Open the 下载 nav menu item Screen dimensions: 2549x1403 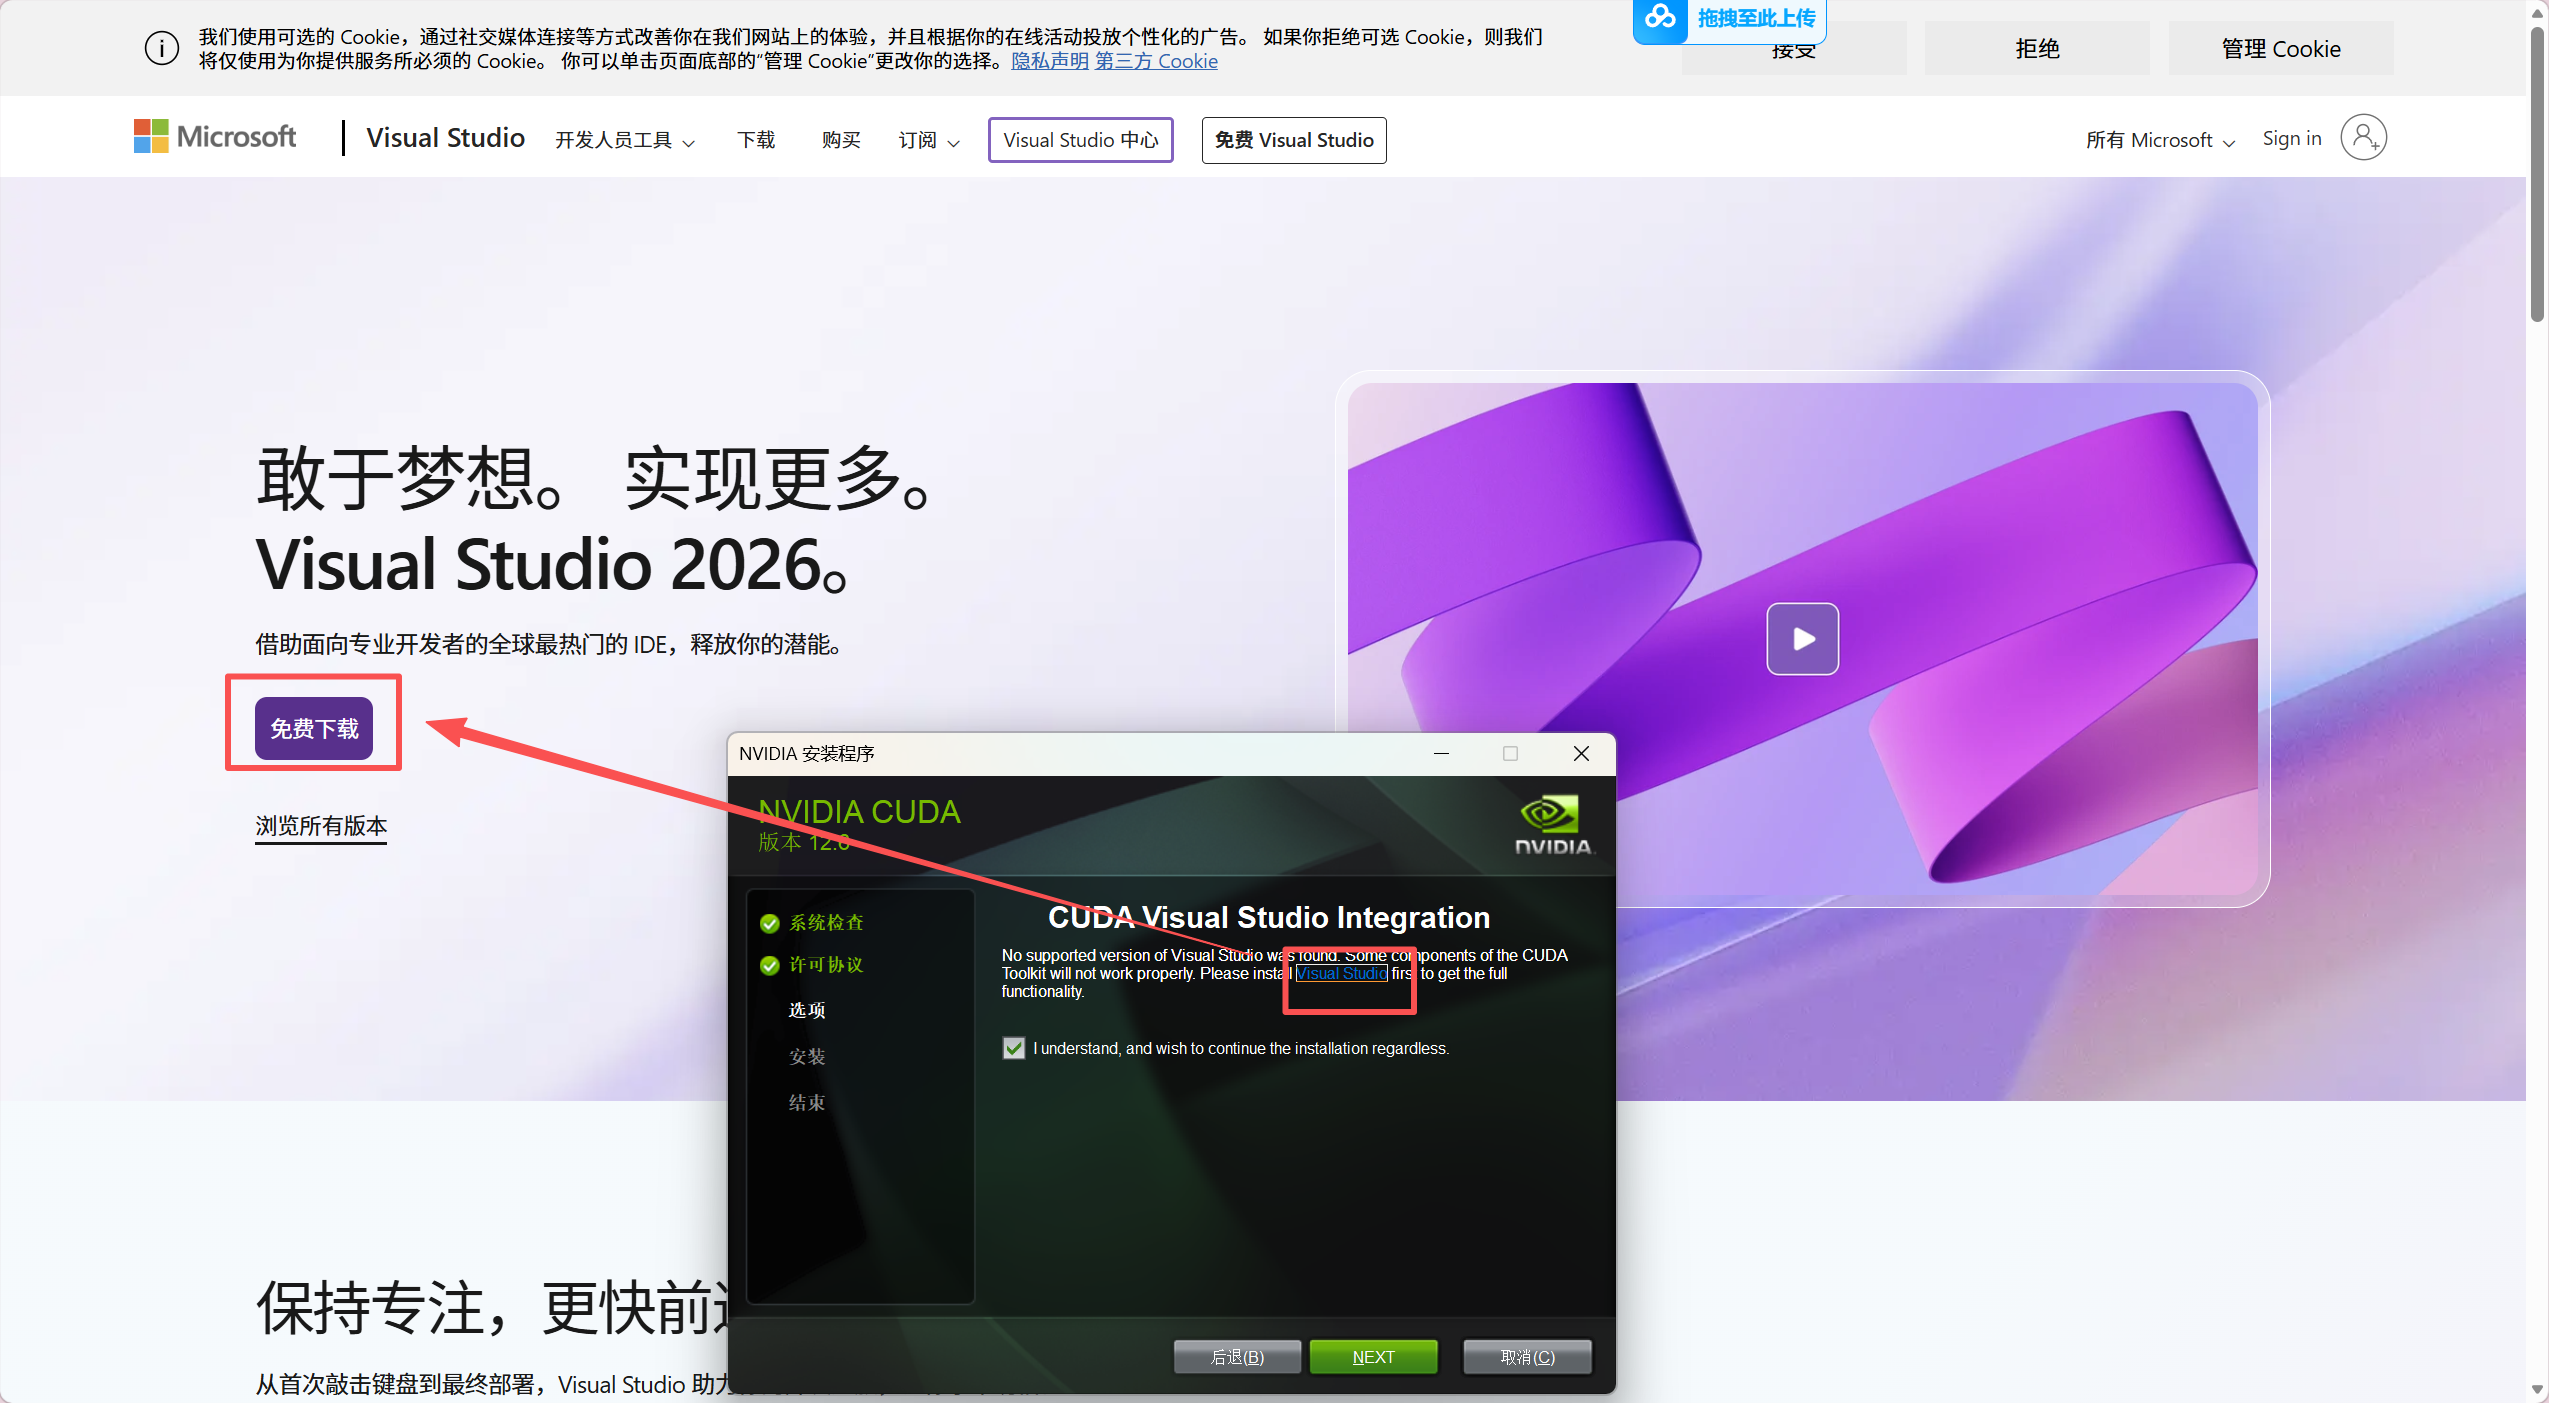pyautogui.click(x=756, y=141)
